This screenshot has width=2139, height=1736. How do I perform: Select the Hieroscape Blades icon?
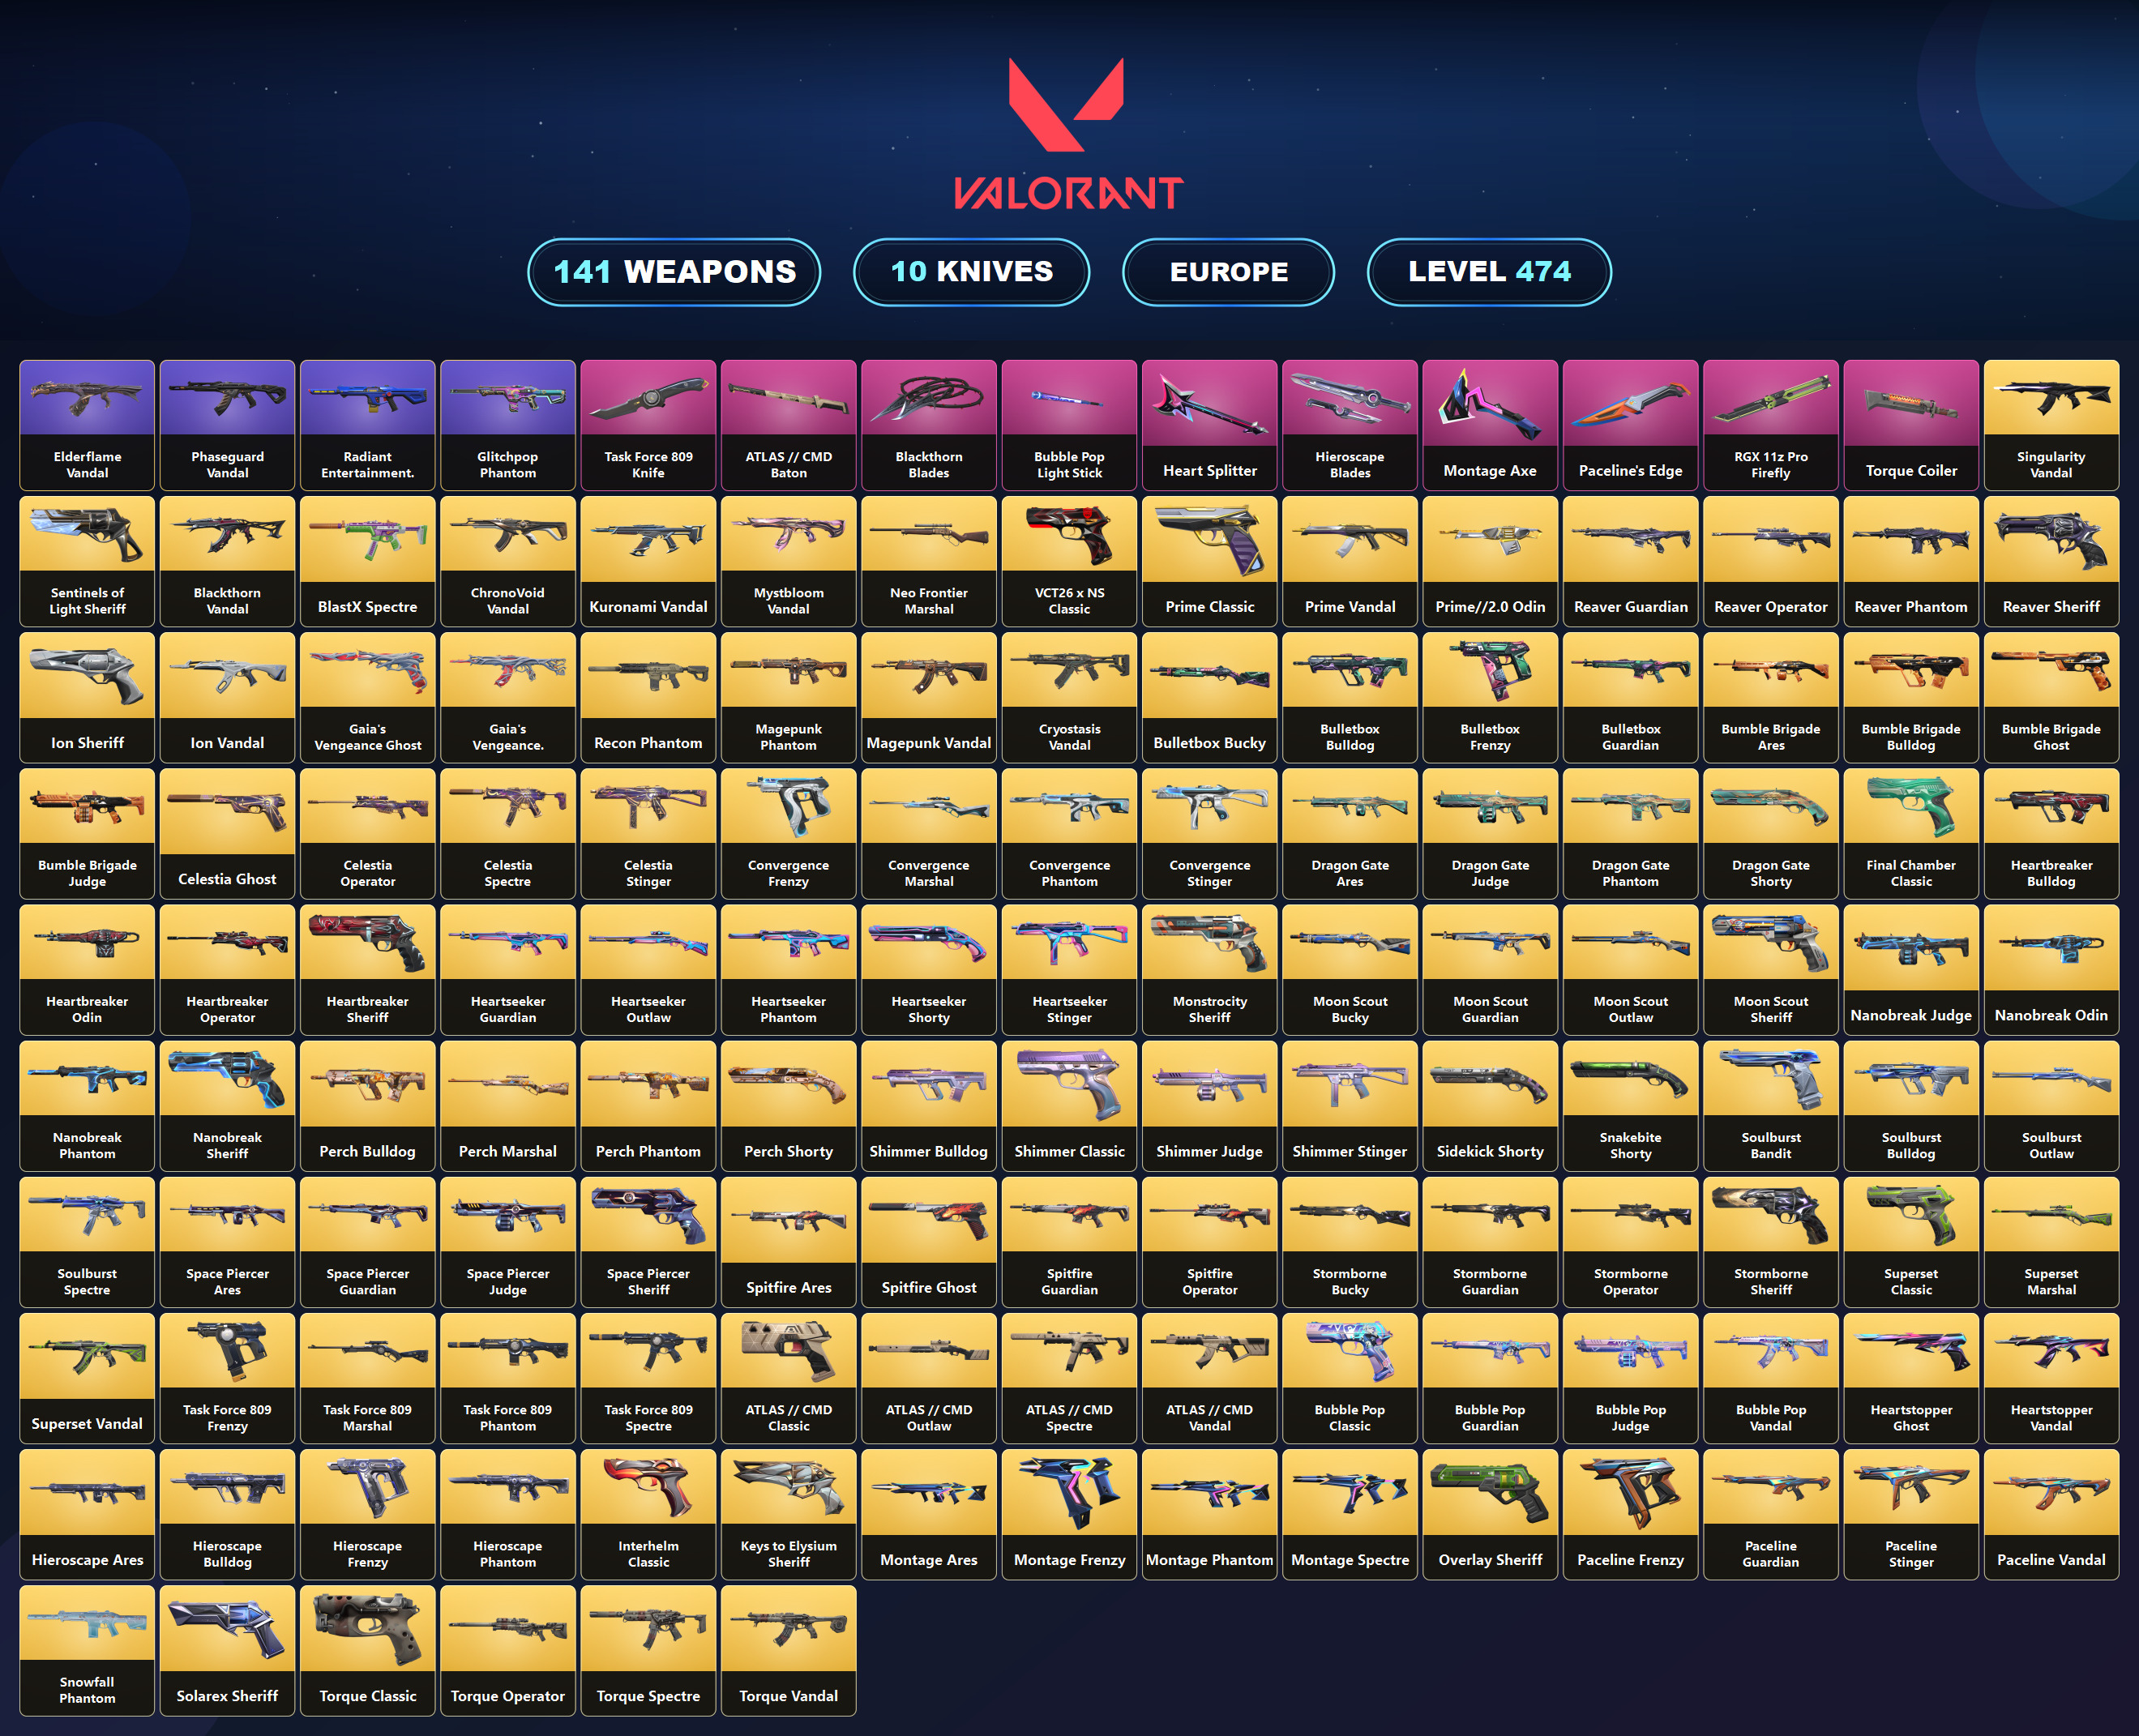pos(1350,398)
